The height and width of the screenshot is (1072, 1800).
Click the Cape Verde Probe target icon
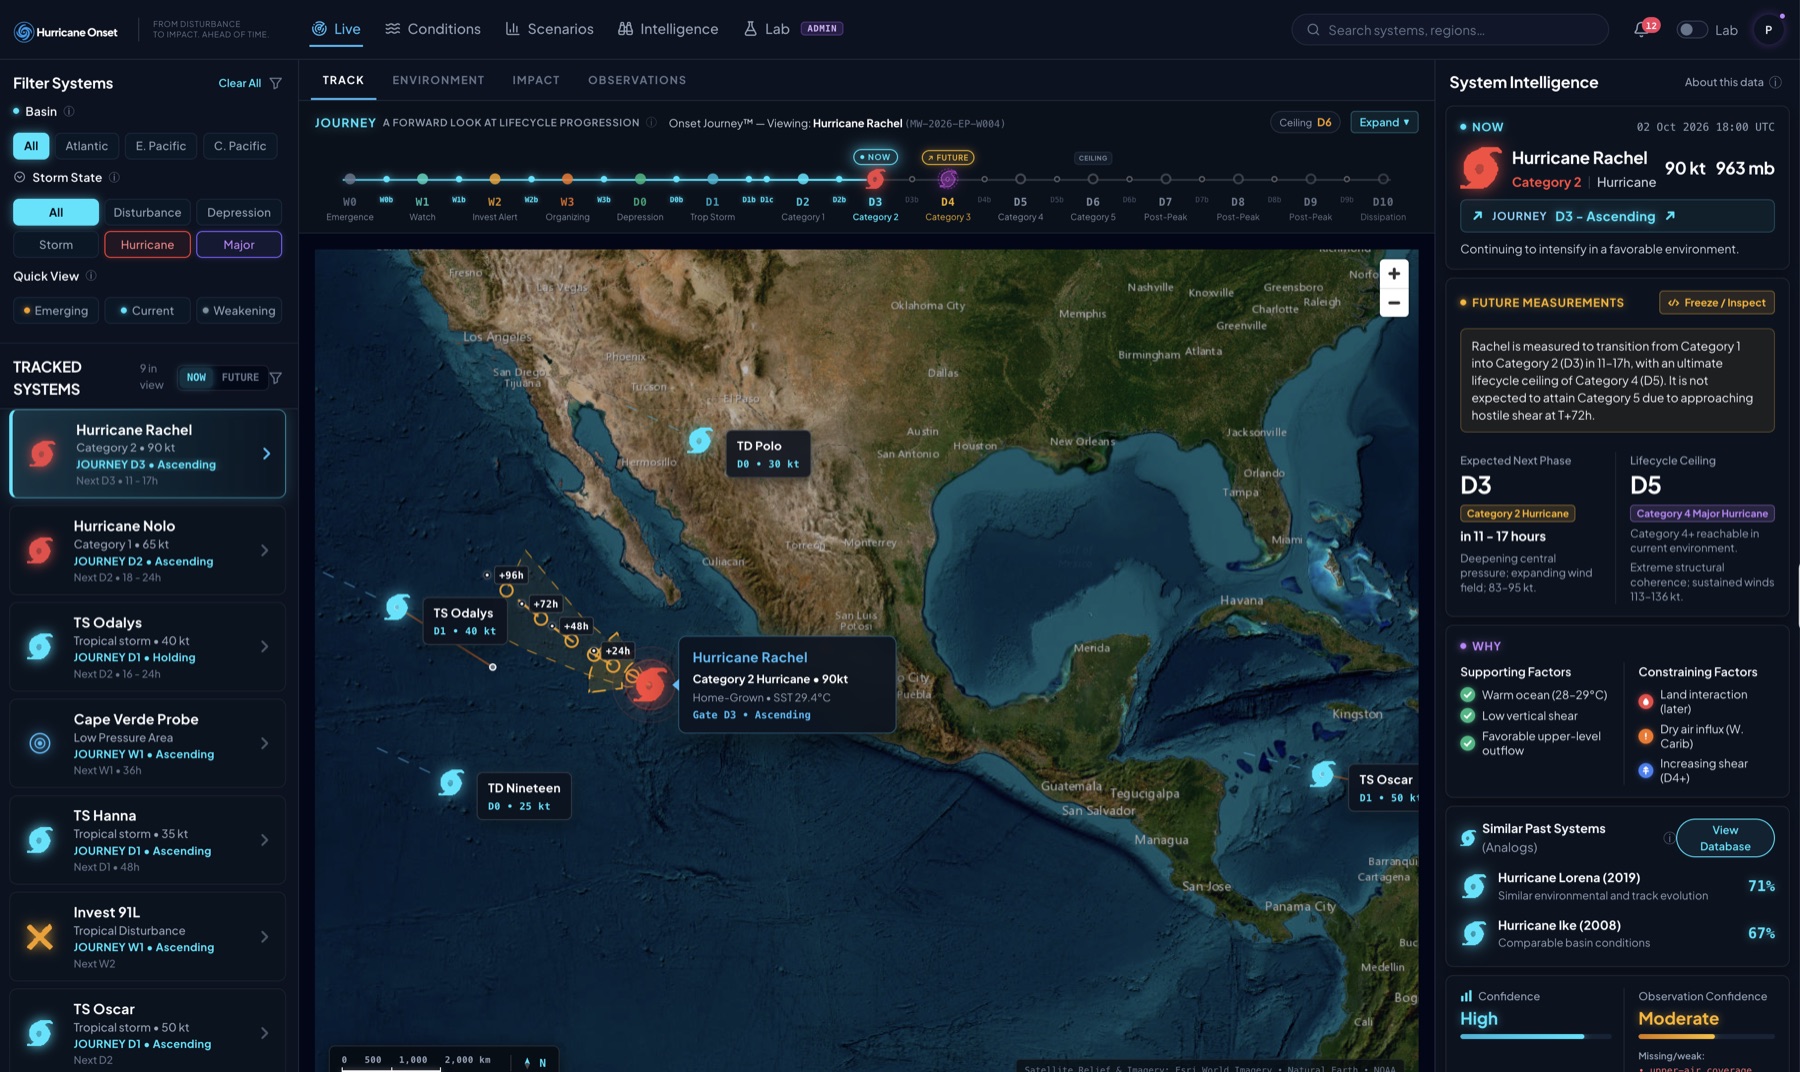coord(40,743)
